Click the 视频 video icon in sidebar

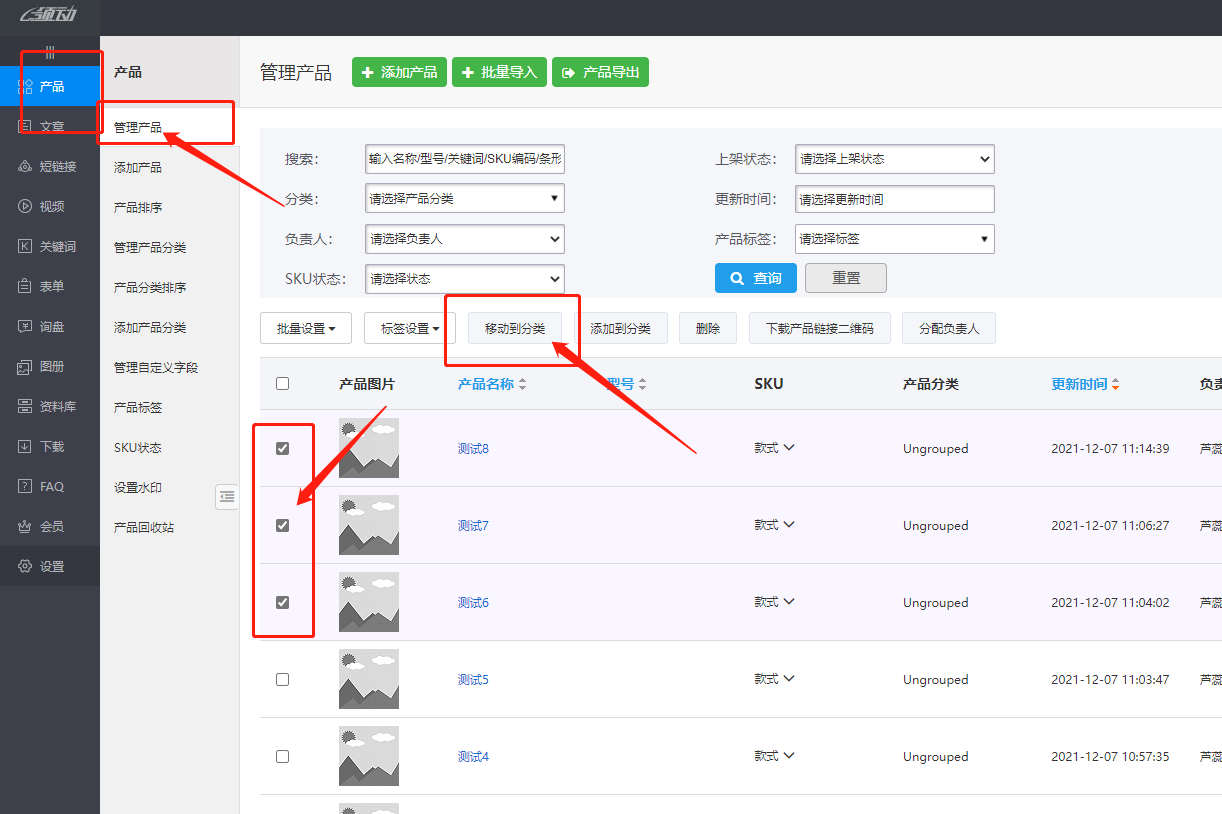tap(25, 206)
